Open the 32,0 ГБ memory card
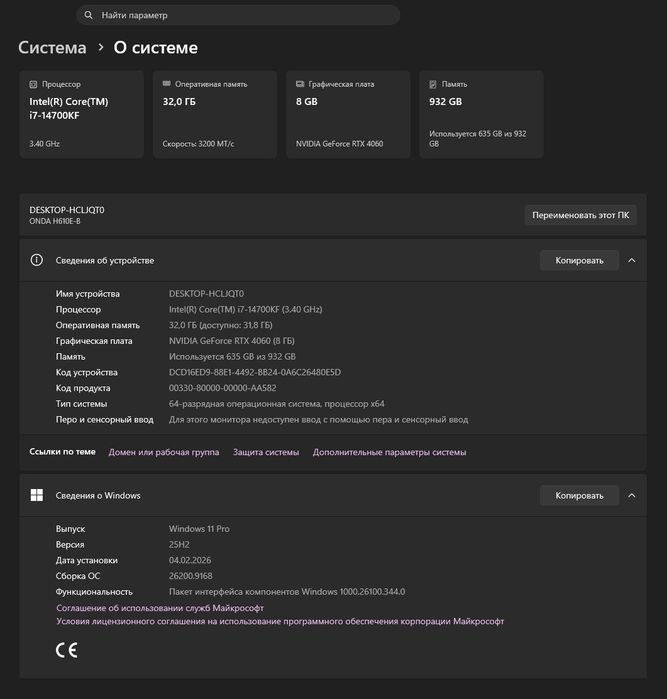 click(215, 114)
